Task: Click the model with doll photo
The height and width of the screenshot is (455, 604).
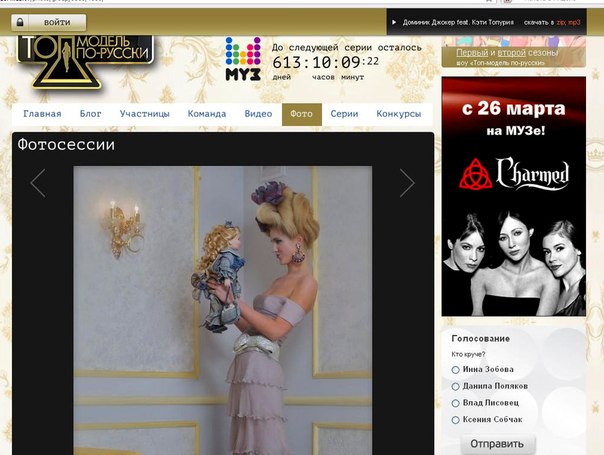Action: click(223, 310)
